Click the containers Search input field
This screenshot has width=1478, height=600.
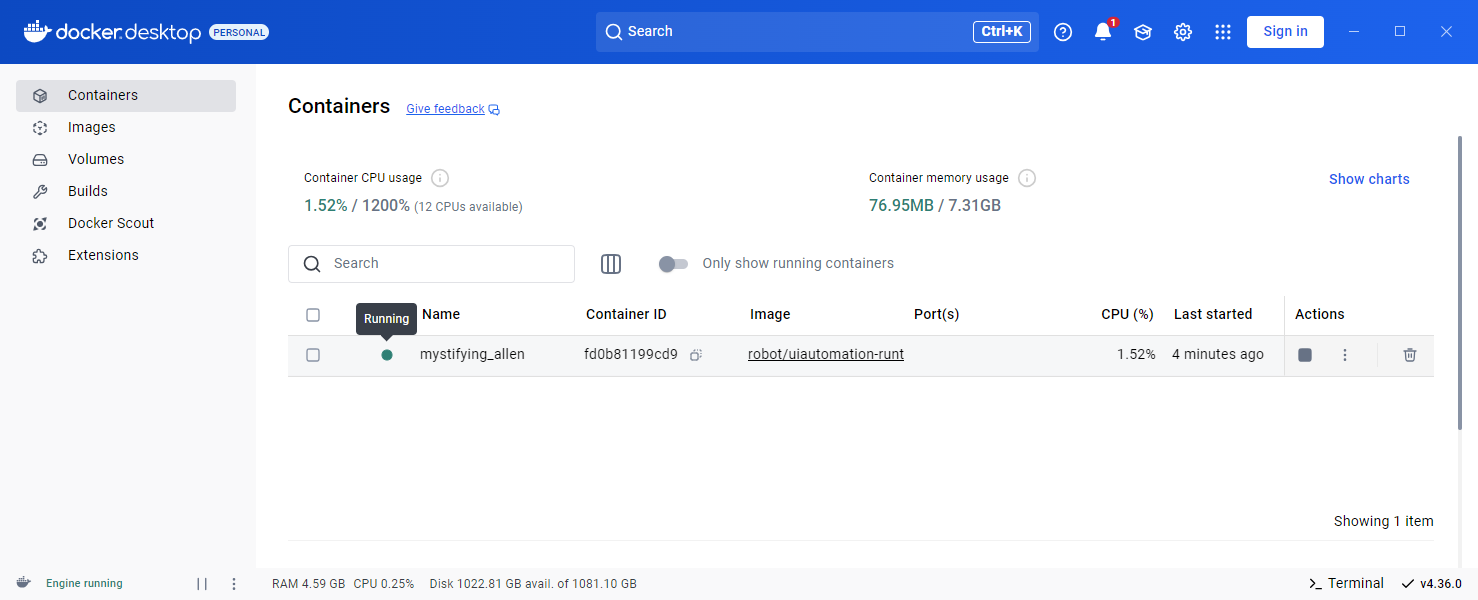pyautogui.click(x=431, y=264)
